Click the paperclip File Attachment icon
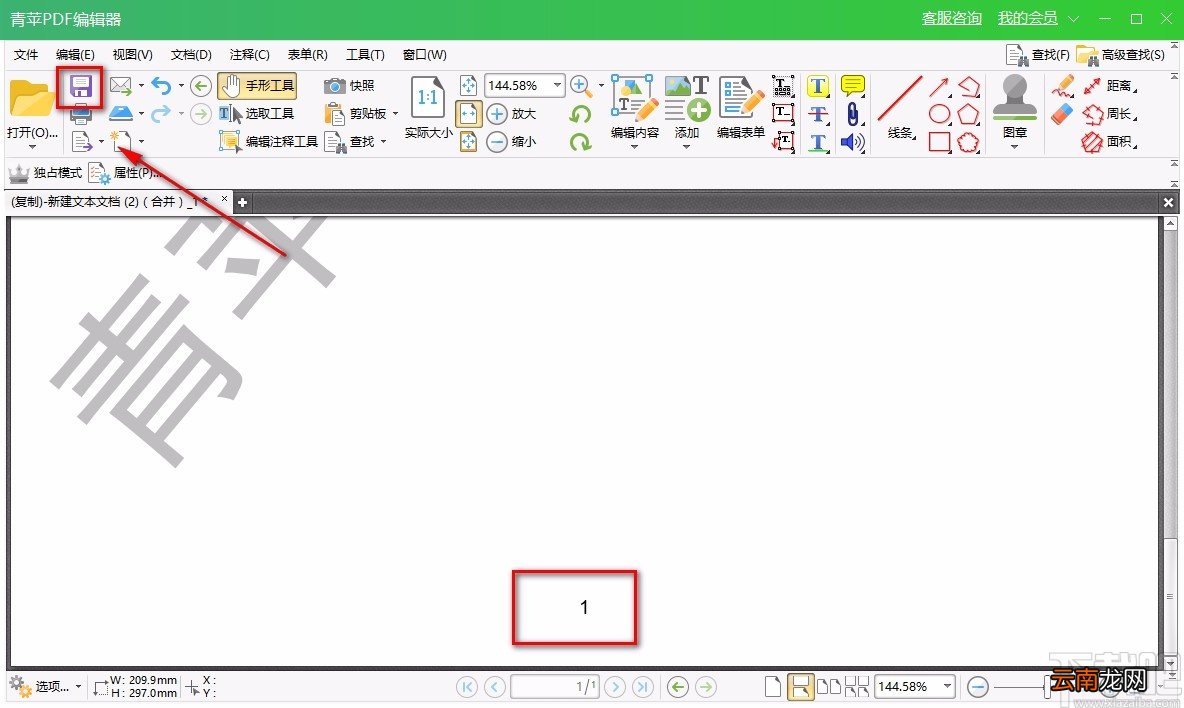 pyautogui.click(x=853, y=114)
